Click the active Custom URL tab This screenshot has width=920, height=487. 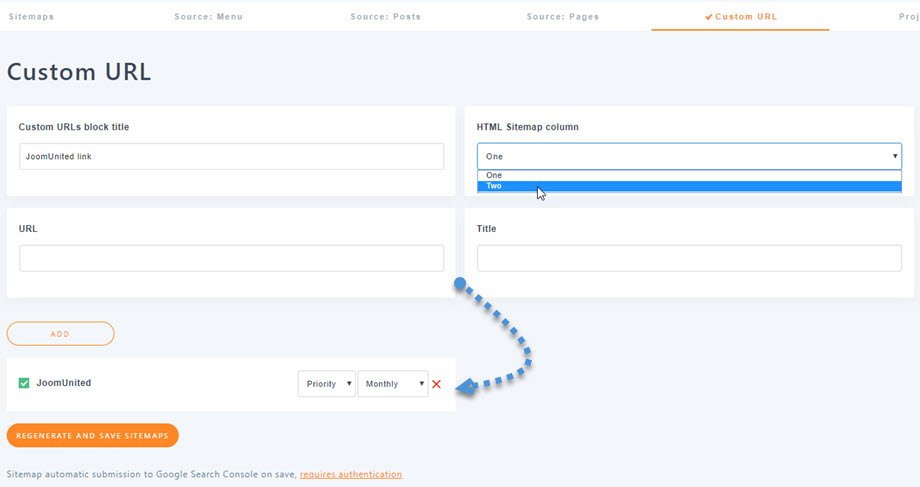click(x=740, y=17)
